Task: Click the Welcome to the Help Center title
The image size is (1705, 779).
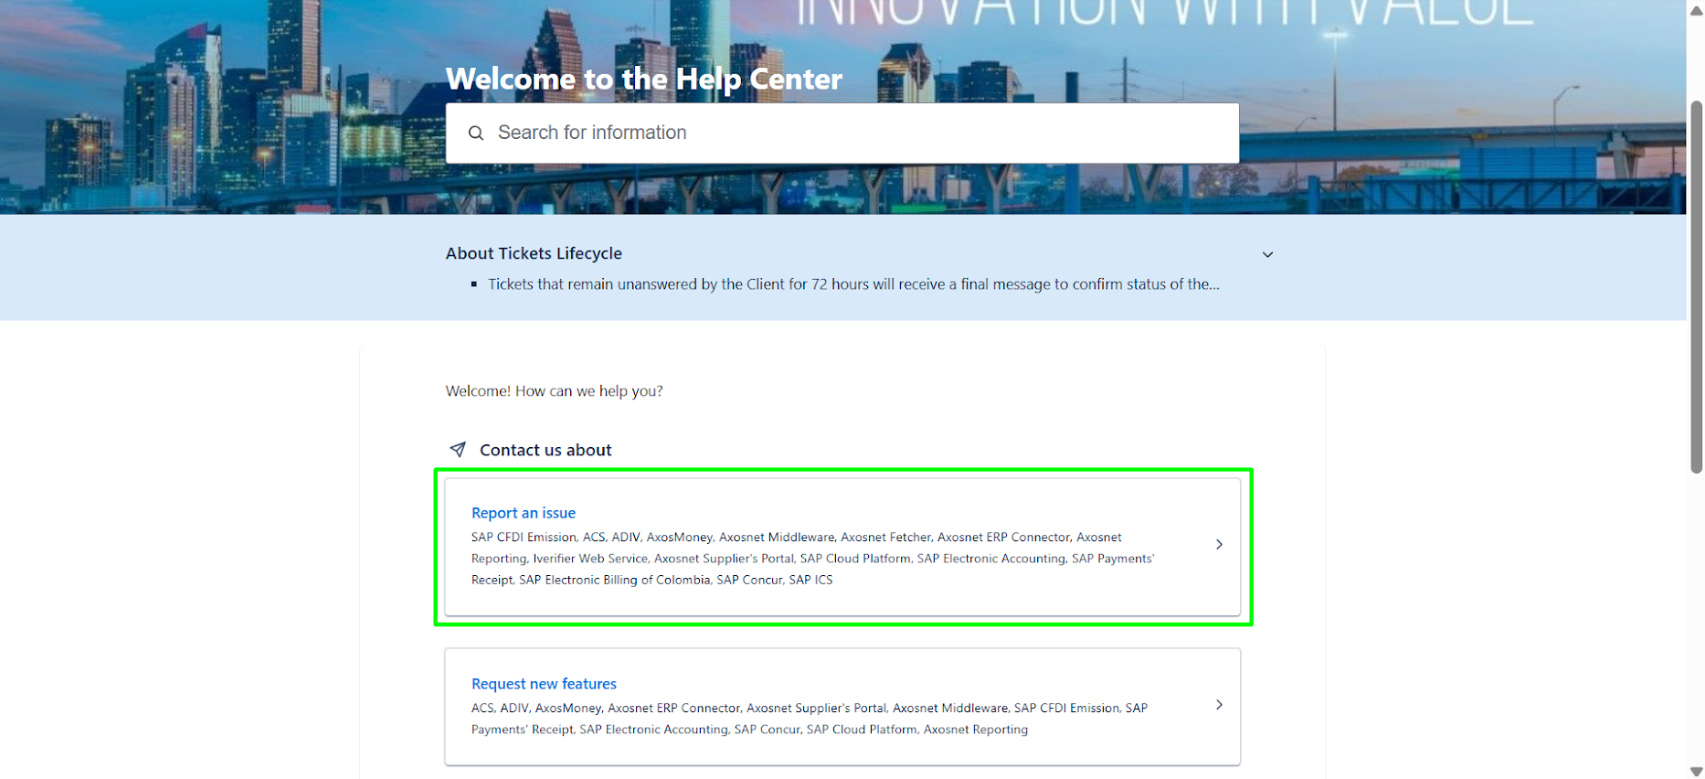Action: (643, 79)
